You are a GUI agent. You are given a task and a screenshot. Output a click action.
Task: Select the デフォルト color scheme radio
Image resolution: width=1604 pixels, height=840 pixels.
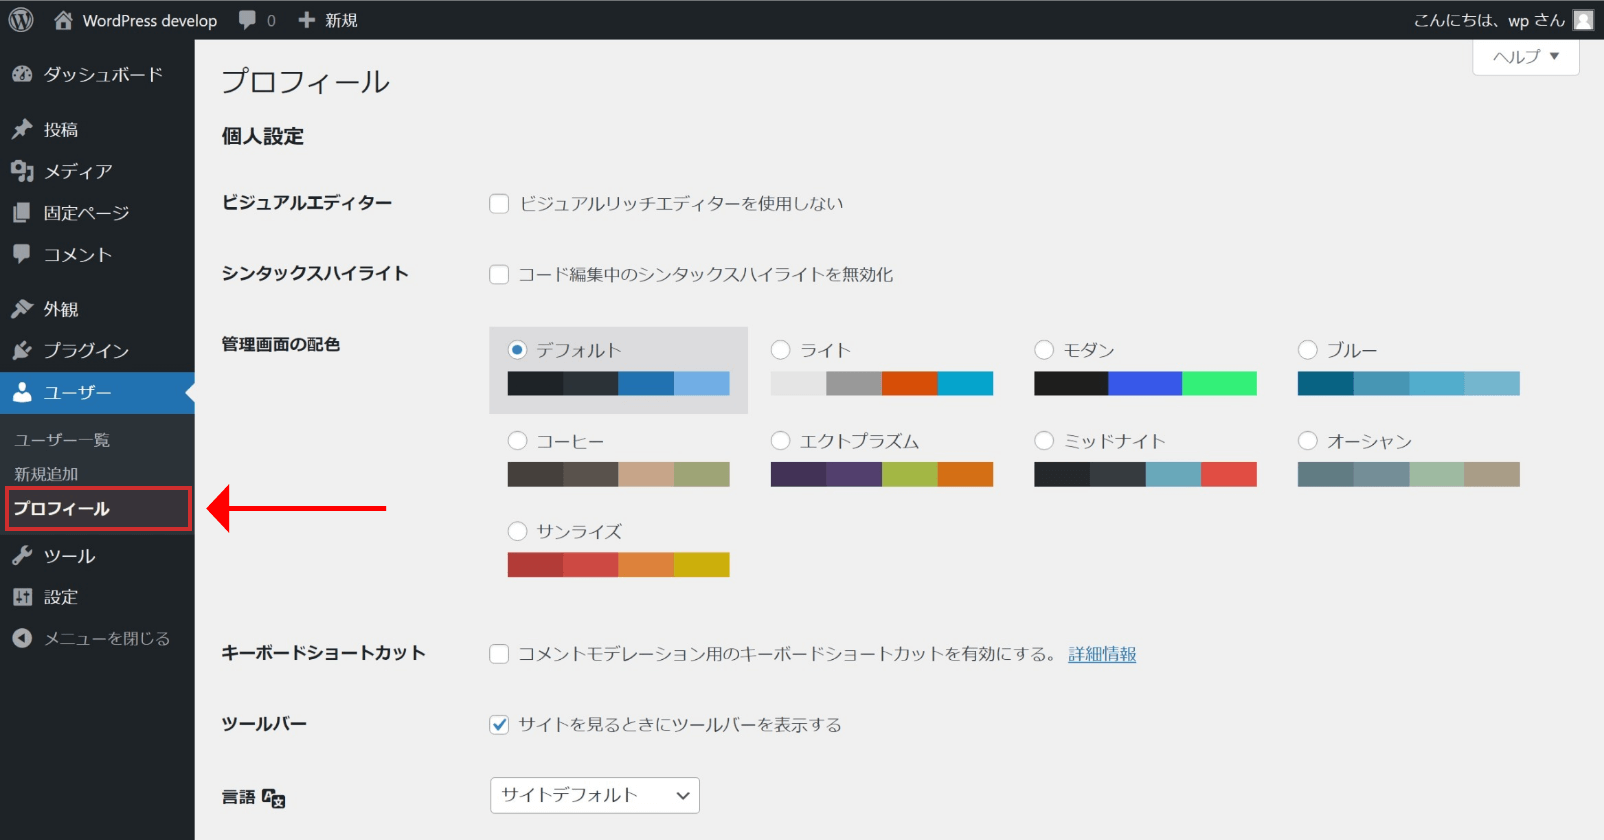click(x=517, y=350)
